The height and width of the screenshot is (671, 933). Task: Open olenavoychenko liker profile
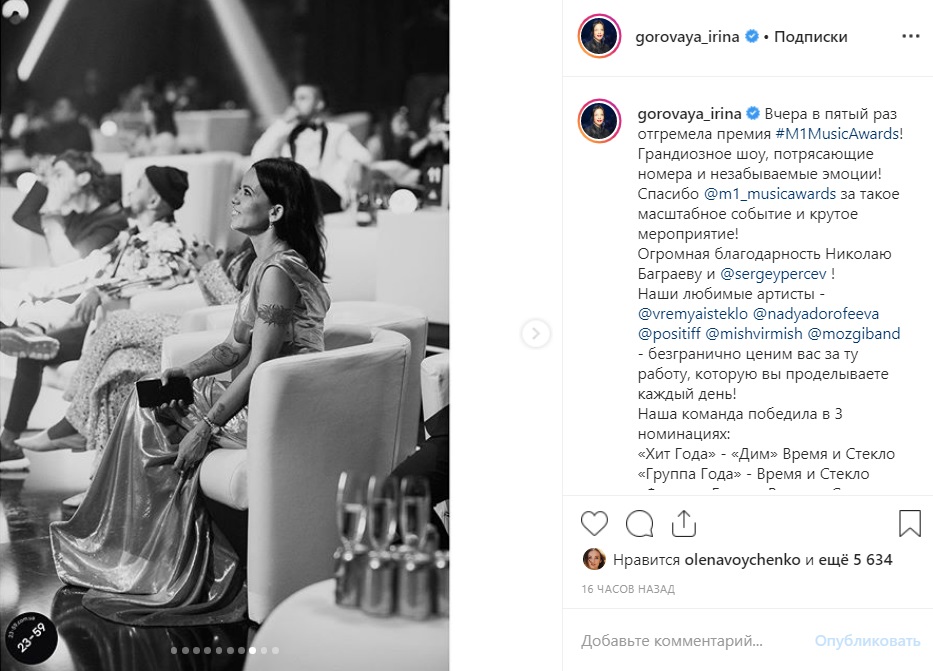743,559
